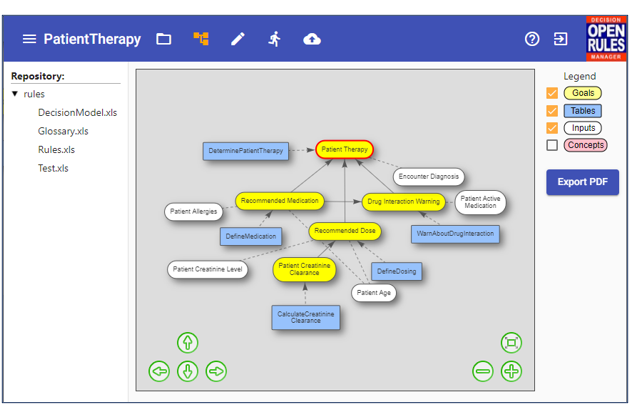Enable the Concepts legend checkbox
631x405 pixels.
[553, 145]
